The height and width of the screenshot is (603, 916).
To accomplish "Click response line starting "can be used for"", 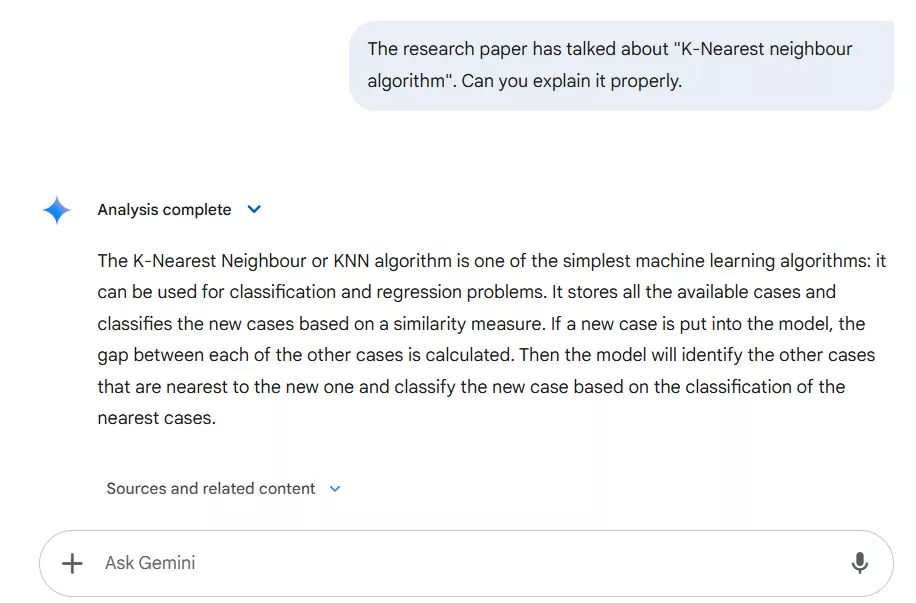I will point(467,292).
